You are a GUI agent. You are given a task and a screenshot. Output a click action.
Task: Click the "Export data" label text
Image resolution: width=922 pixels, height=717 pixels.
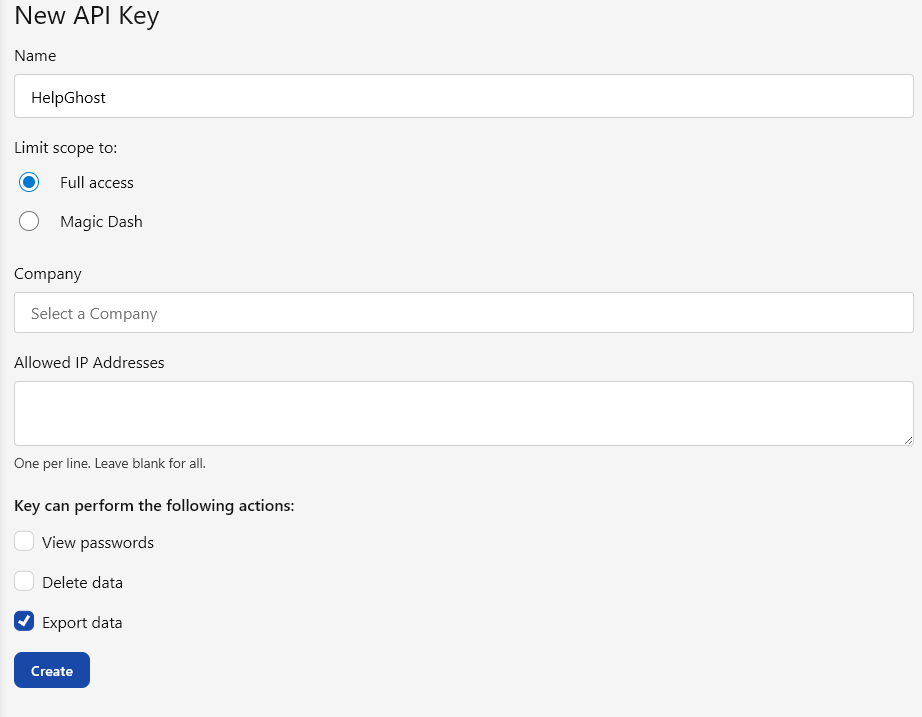tap(82, 623)
